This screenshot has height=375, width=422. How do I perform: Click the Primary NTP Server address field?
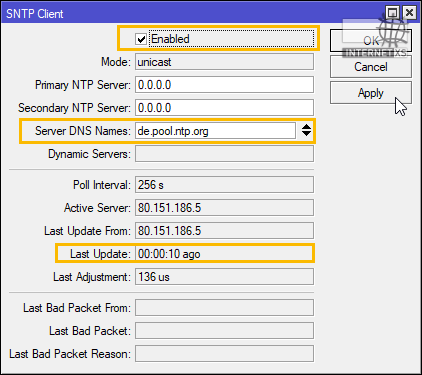point(224,85)
